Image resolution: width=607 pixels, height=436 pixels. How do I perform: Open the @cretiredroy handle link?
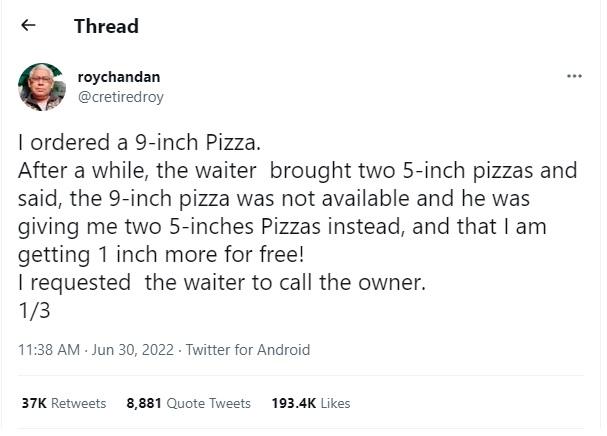click(x=120, y=97)
